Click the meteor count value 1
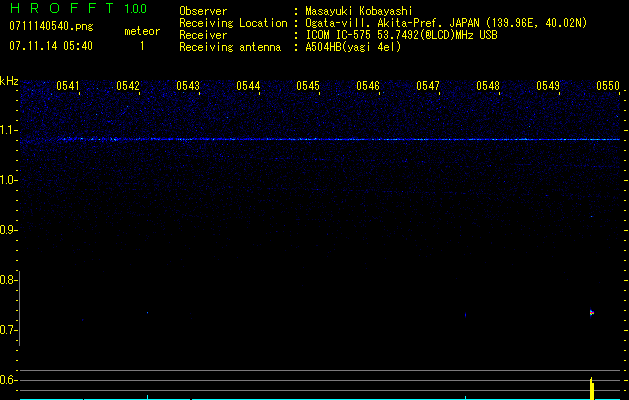The height and width of the screenshot is (400, 629). point(142,46)
